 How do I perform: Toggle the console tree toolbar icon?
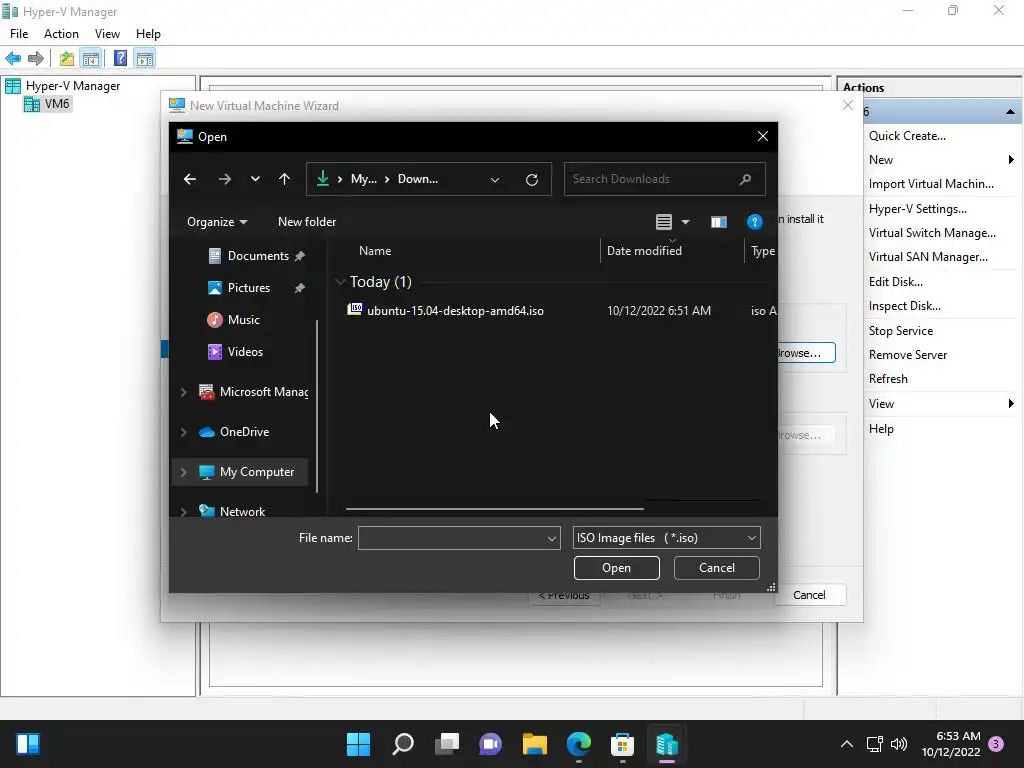pos(91,59)
